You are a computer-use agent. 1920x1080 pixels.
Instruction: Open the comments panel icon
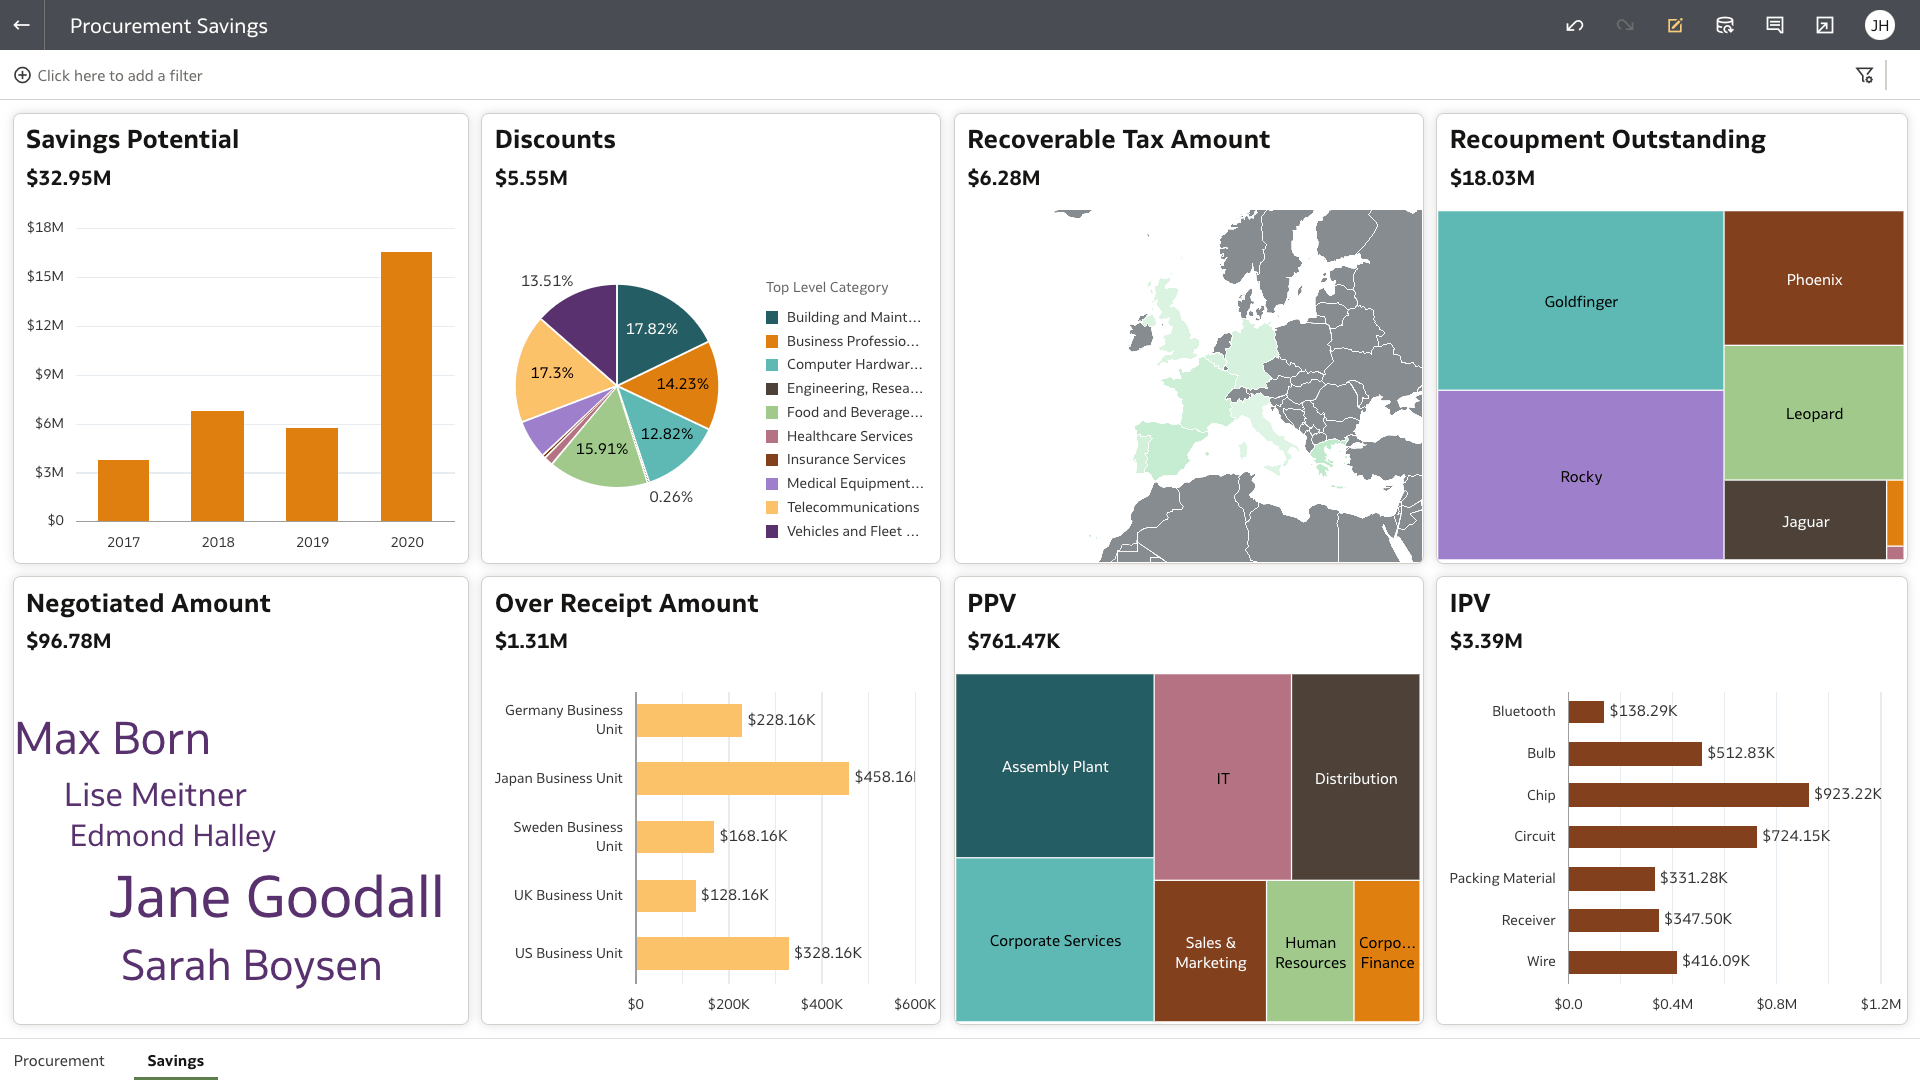click(1775, 25)
